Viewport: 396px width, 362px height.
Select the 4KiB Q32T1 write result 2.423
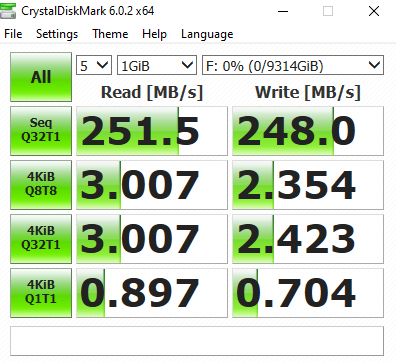click(308, 239)
